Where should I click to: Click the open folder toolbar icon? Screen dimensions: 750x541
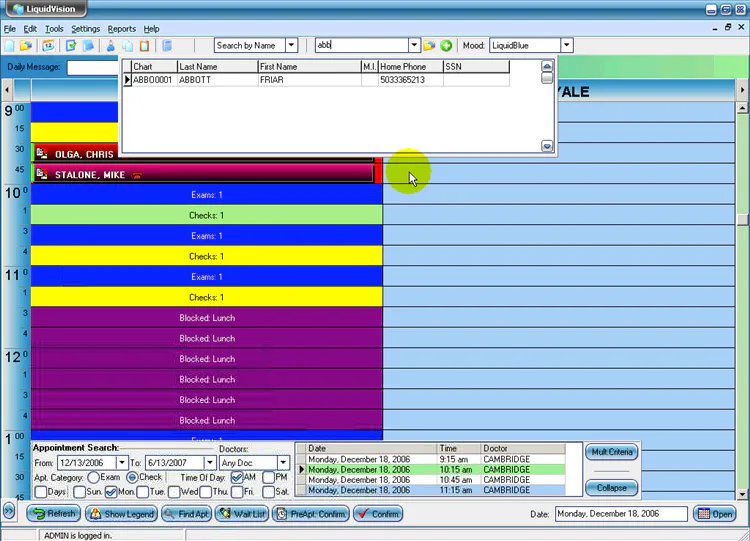26,46
